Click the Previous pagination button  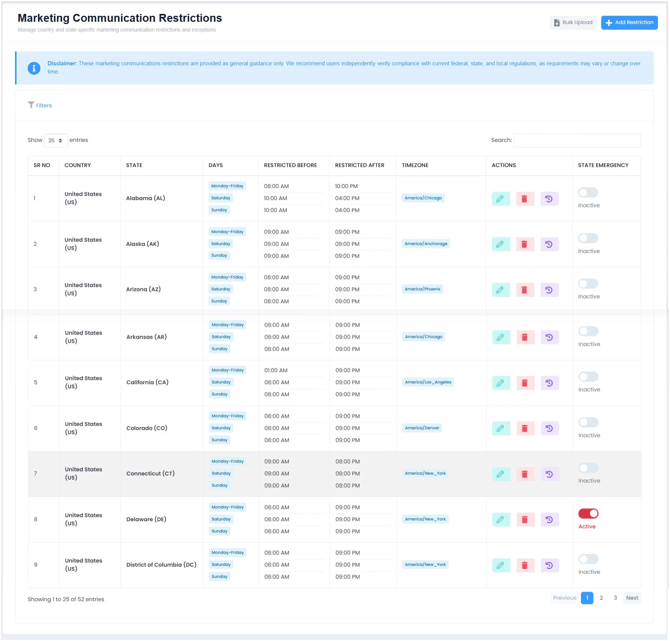click(x=564, y=598)
